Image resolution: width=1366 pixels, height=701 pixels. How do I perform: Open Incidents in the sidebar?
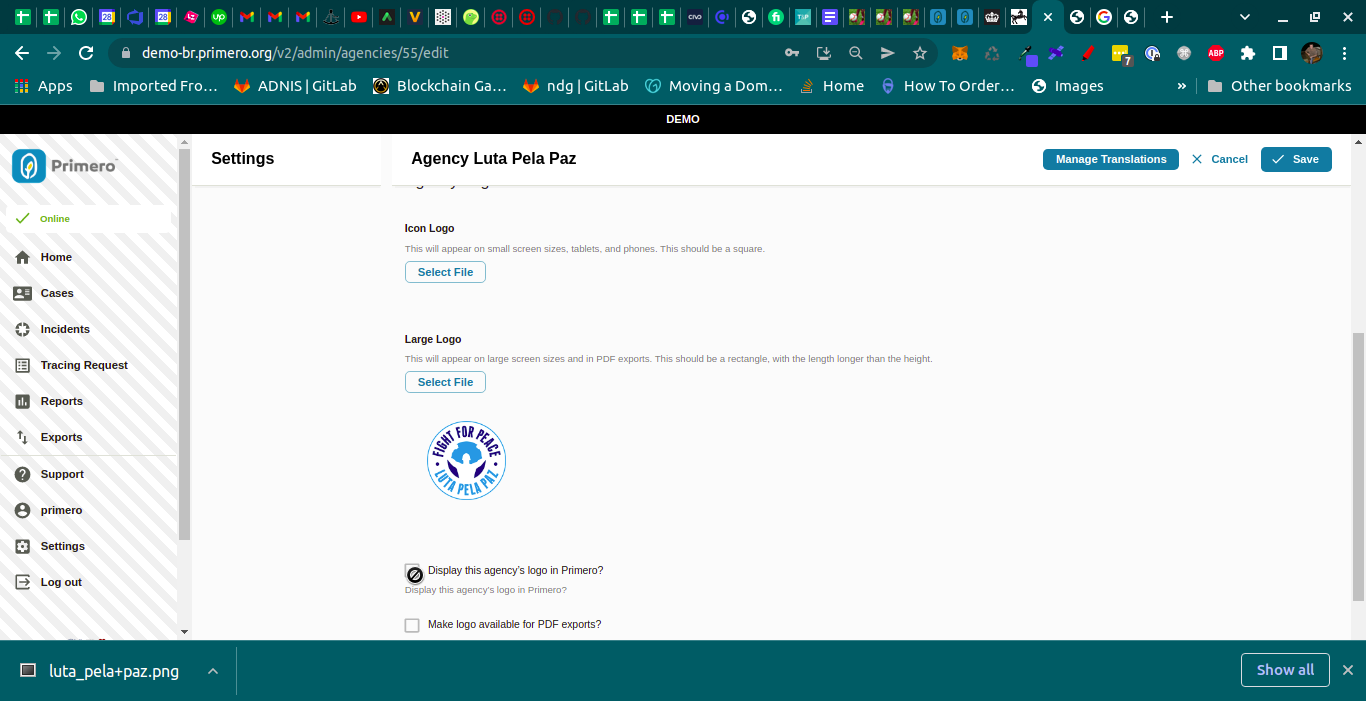[65, 329]
